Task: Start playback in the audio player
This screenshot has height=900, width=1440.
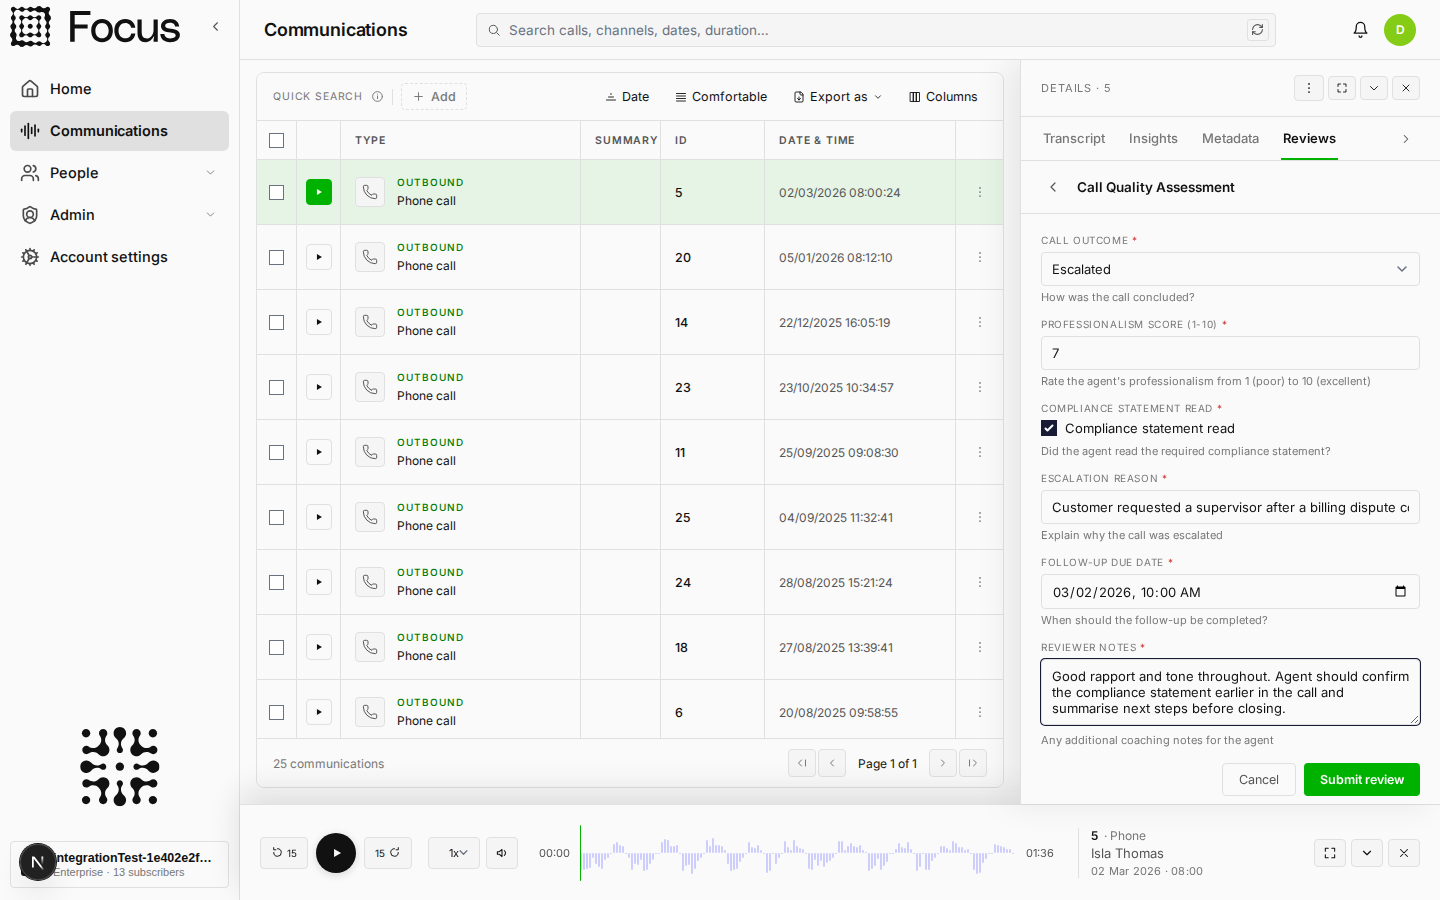Action: [x=336, y=853]
